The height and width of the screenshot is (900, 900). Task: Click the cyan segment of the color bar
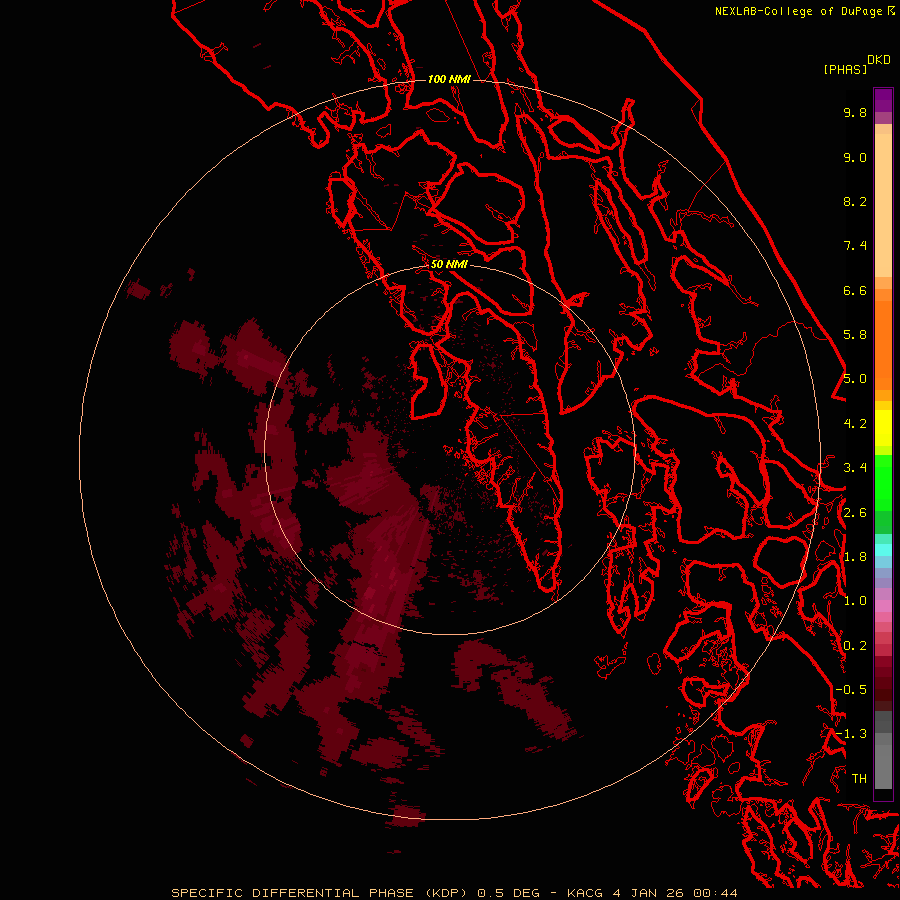[883, 549]
